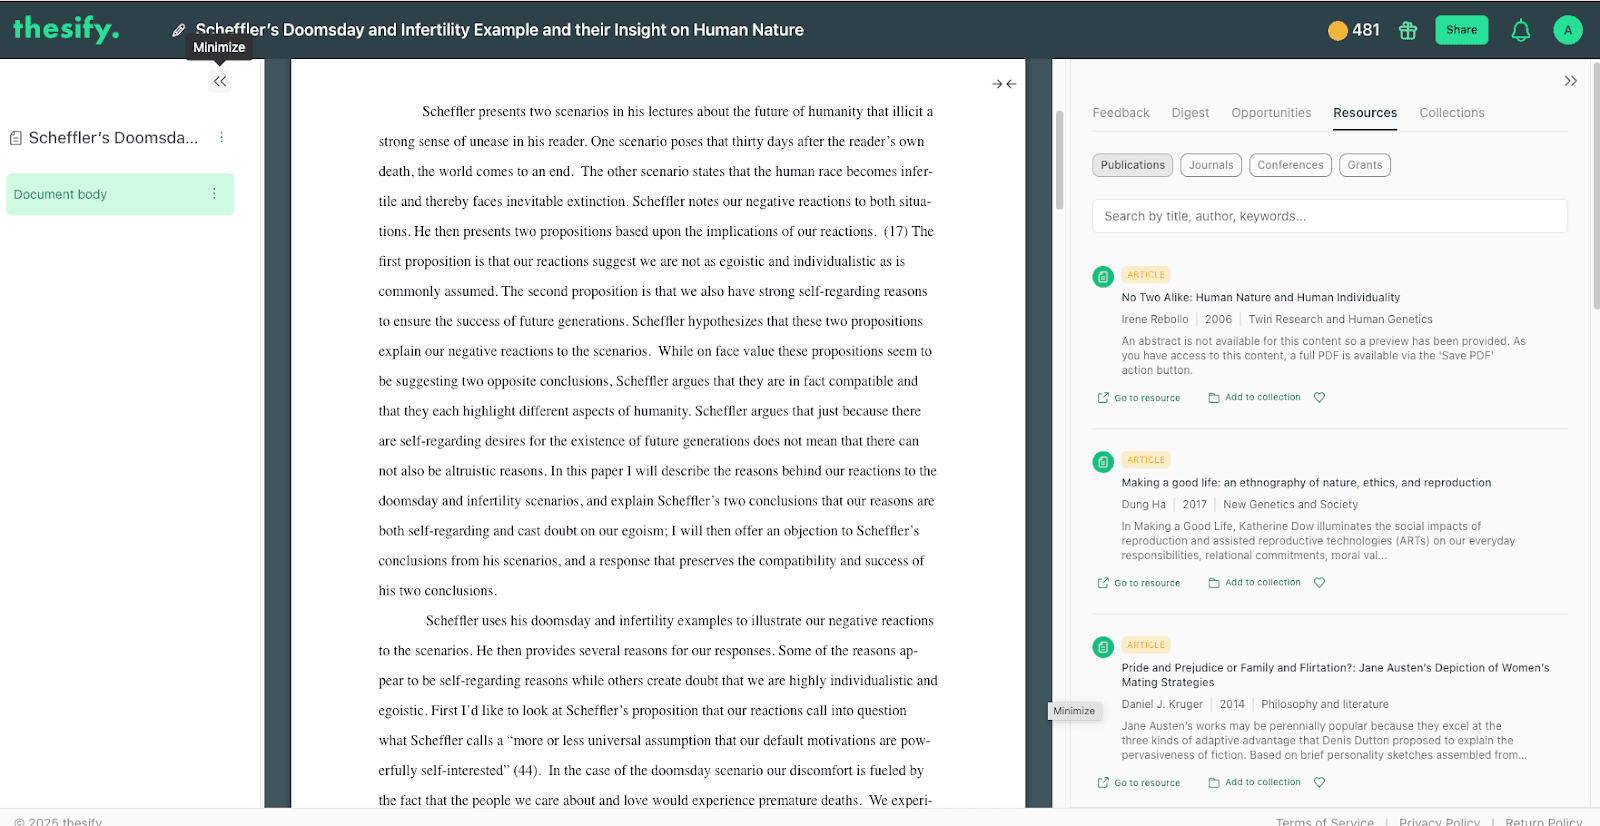Add Pride and Prejudice article to collection
Image resolution: width=1600 pixels, height=826 pixels.
(1255, 783)
